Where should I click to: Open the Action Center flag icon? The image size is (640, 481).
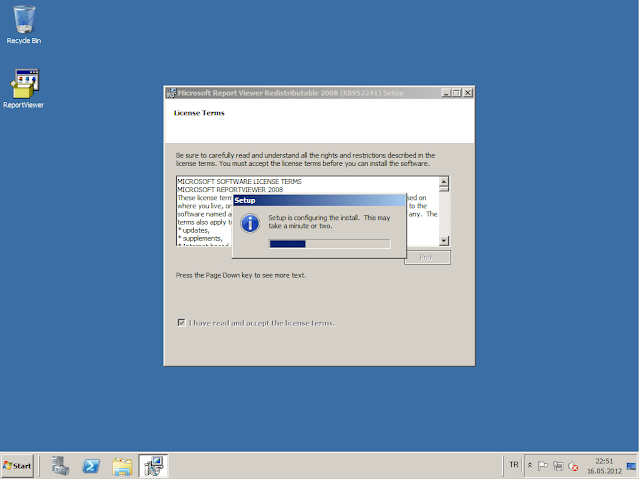[543, 466]
